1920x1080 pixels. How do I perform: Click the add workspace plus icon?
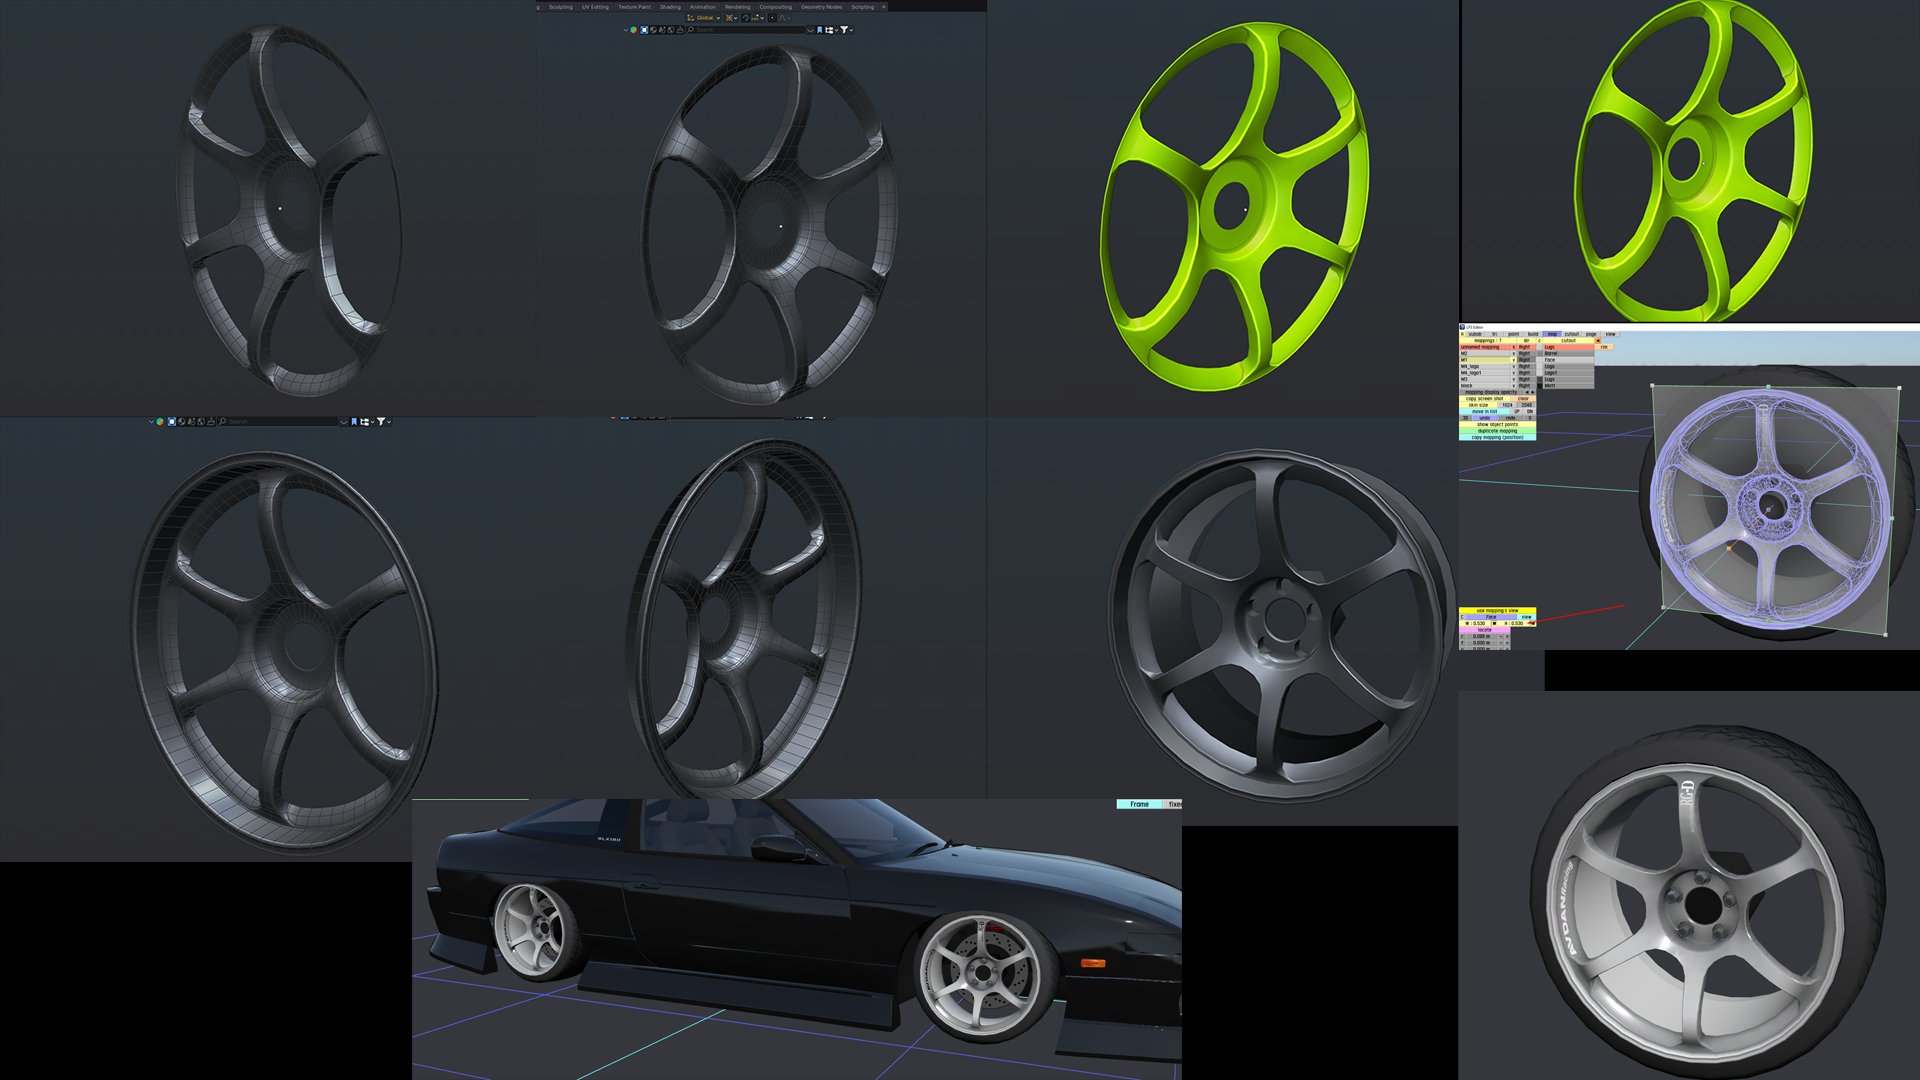tap(884, 7)
